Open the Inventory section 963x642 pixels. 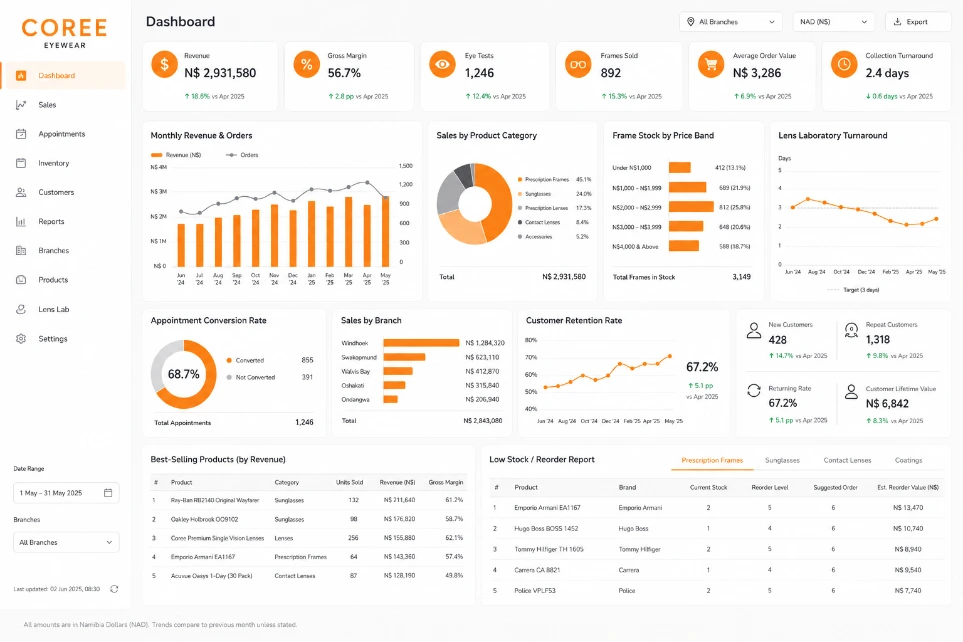pos(53,163)
